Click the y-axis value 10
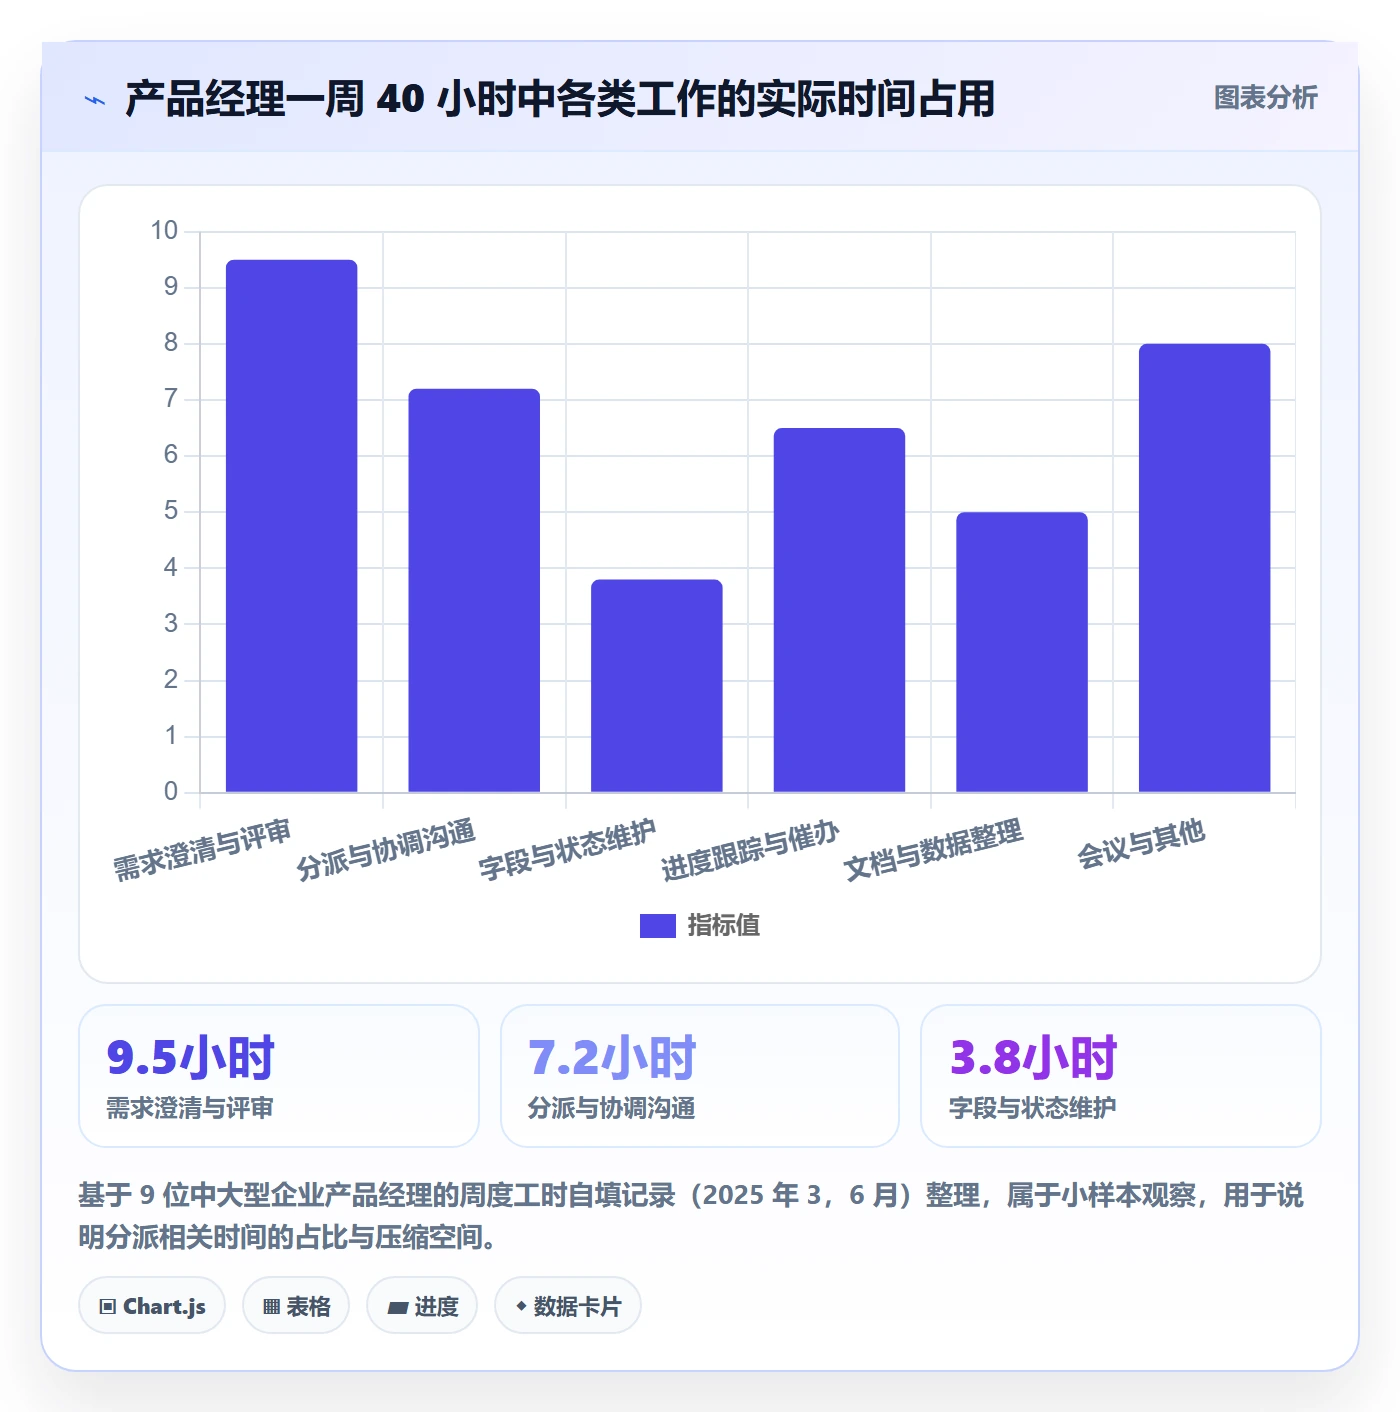This screenshot has width=1400, height=1412. point(164,231)
